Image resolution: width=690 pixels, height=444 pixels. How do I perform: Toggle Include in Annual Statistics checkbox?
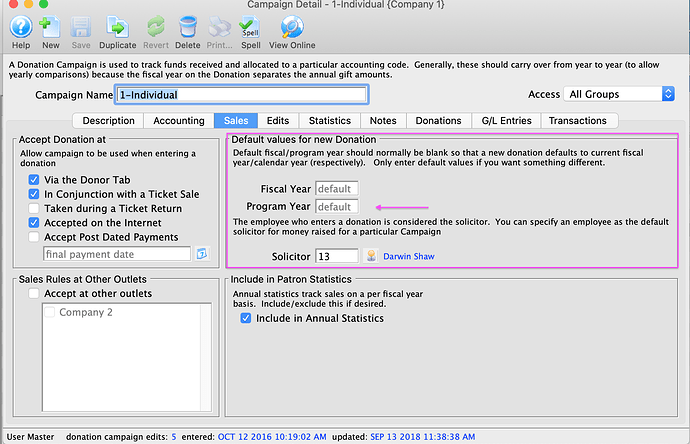click(246, 318)
